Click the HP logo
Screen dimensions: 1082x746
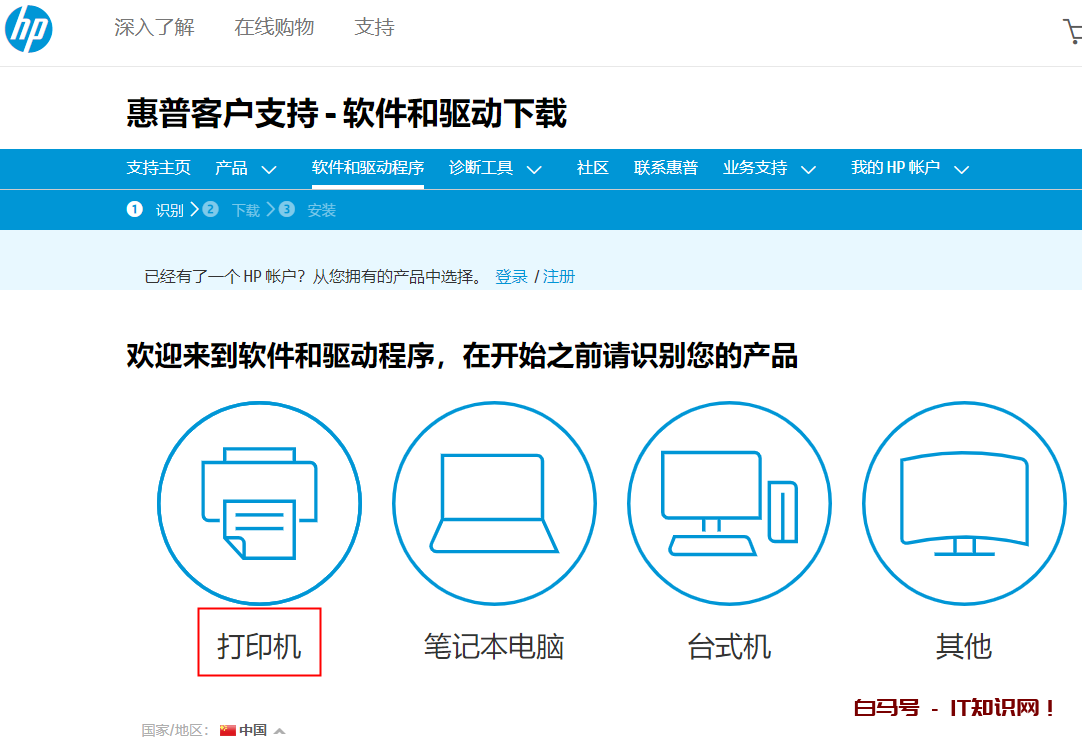pyautogui.click(x=28, y=29)
